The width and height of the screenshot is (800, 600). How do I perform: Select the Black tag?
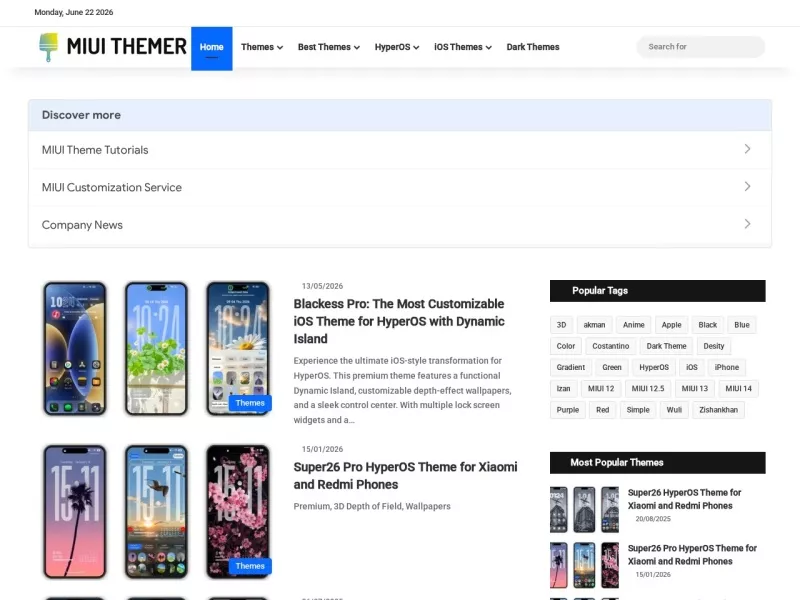click(x=708, y=325)
